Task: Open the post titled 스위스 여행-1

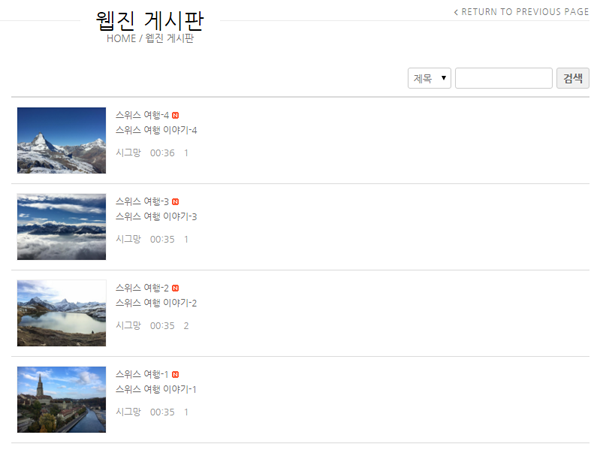Action: point(142,374)
